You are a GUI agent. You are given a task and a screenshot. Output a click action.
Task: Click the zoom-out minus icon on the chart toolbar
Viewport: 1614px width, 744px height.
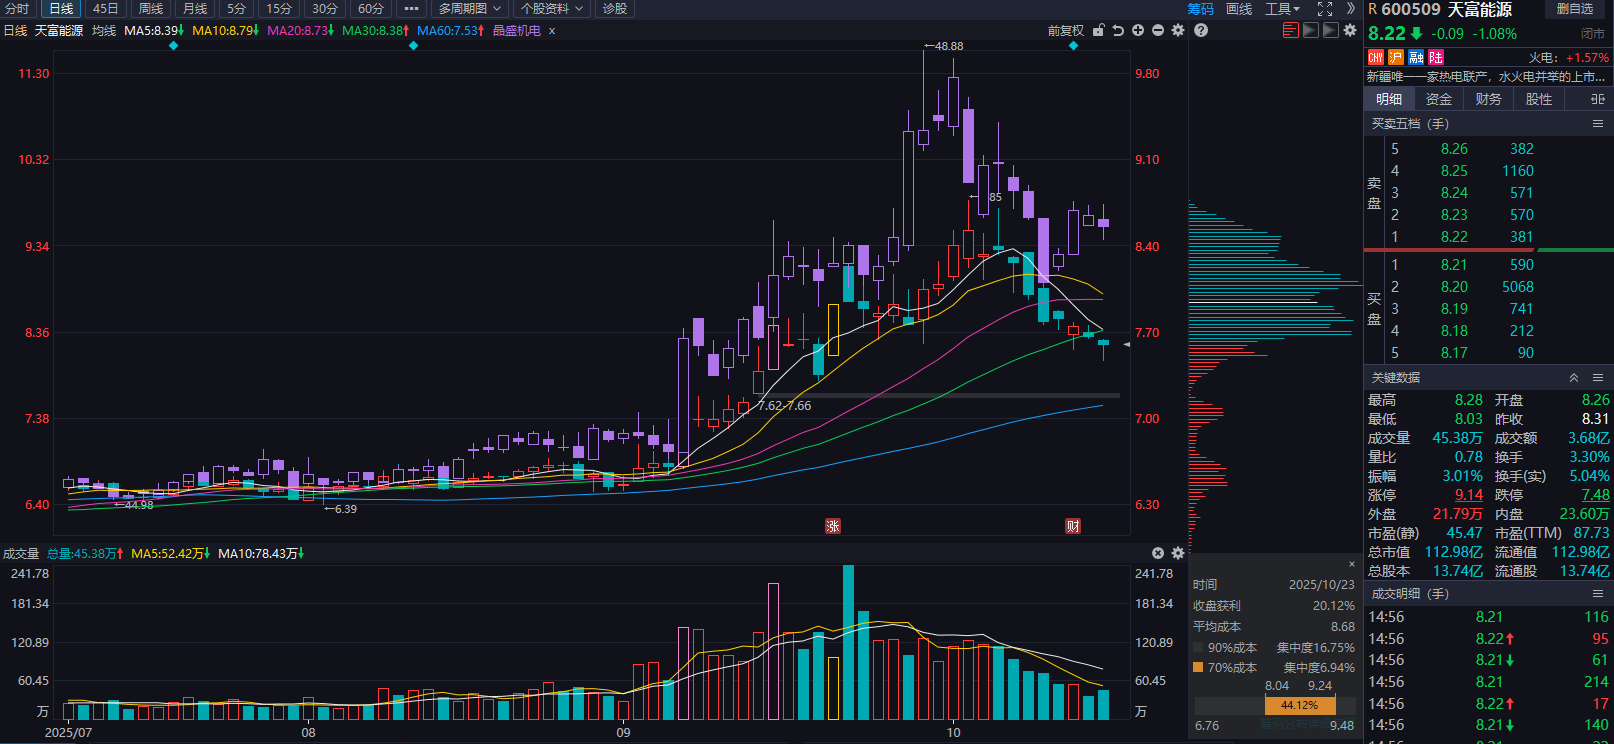[x=1158, y=31]
